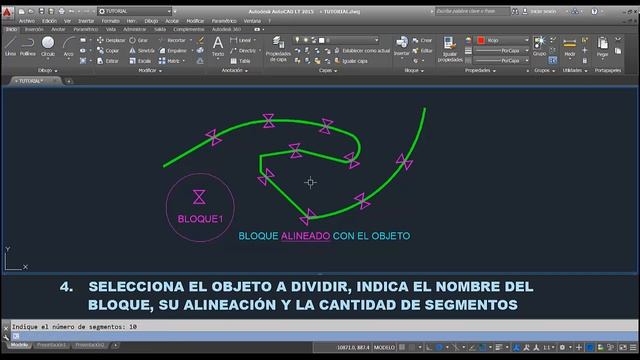This screenshot has width=640, height=360.
Task: Open the Insertar menu
Action: [x=86, y=21]
